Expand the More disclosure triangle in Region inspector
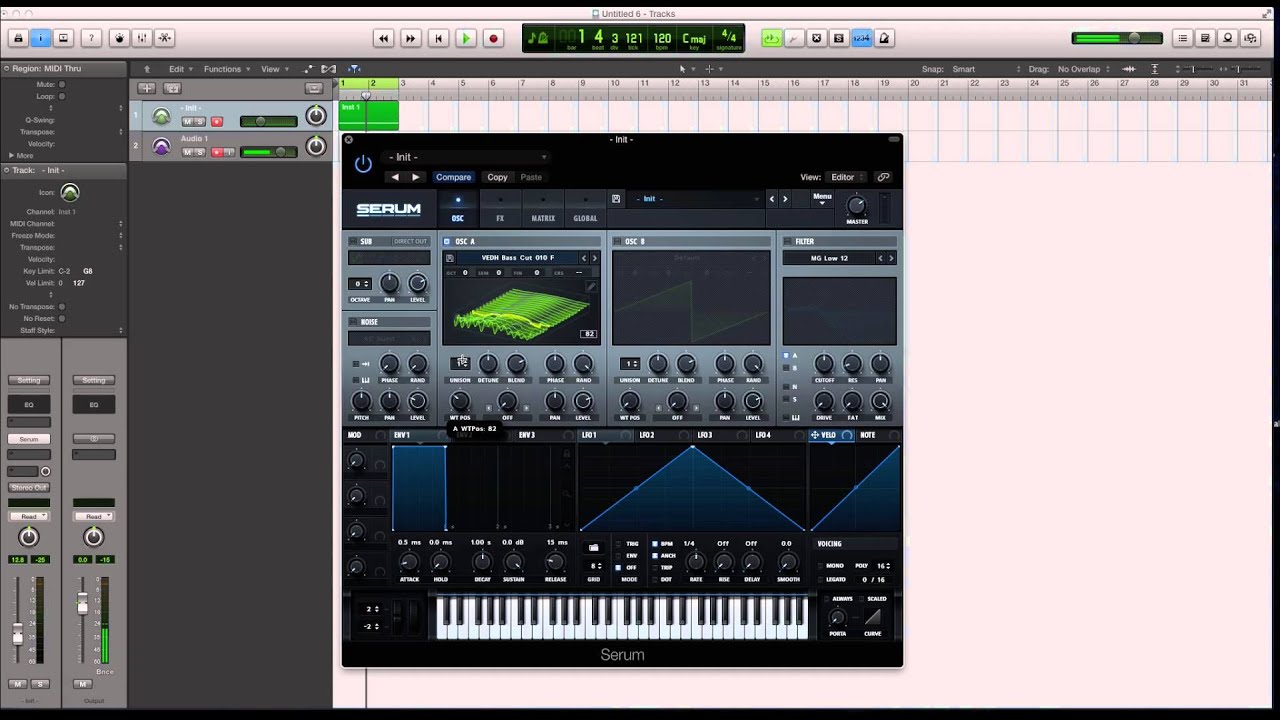 (x=11, y=156)
